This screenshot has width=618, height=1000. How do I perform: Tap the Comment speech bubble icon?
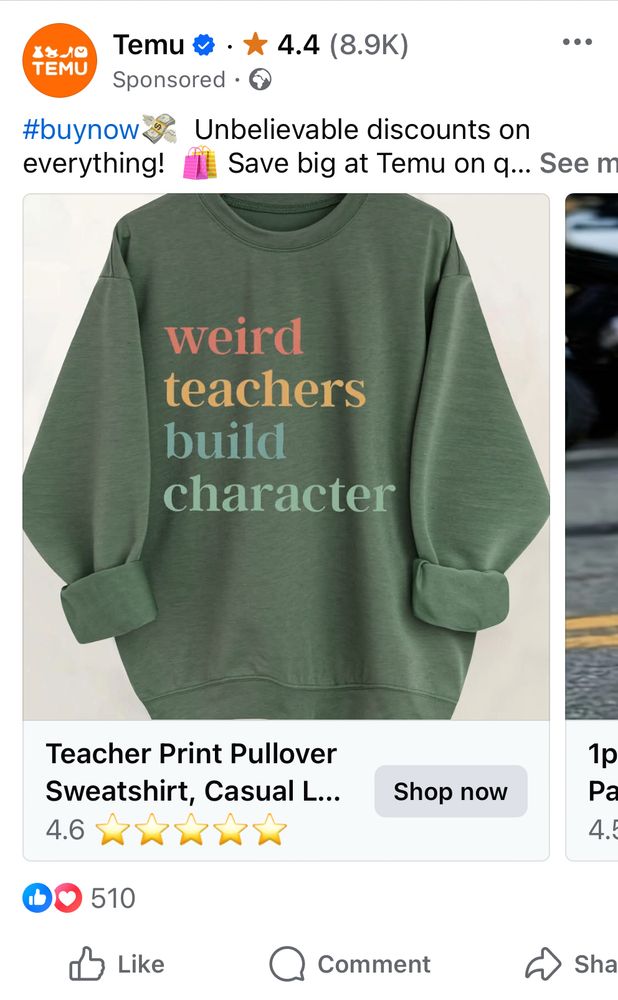click(287, 964)
